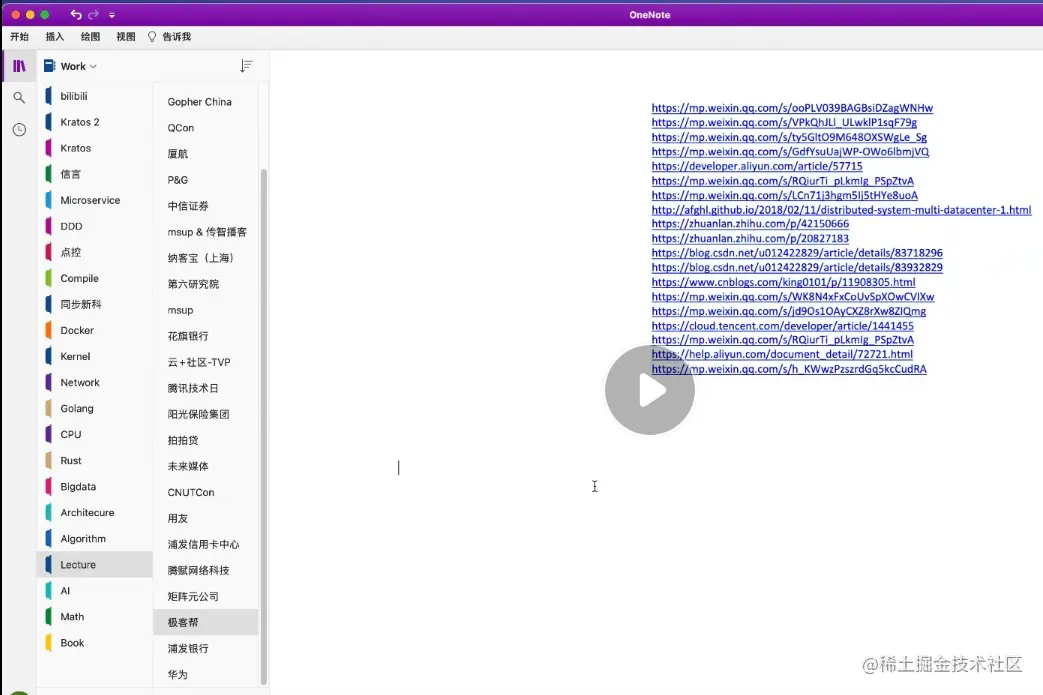Image resolution: width=1043 pixels, height=695 pixels.
Task: Open the developer.aliyun.com article 57715 link
Action: coord(756,166)
